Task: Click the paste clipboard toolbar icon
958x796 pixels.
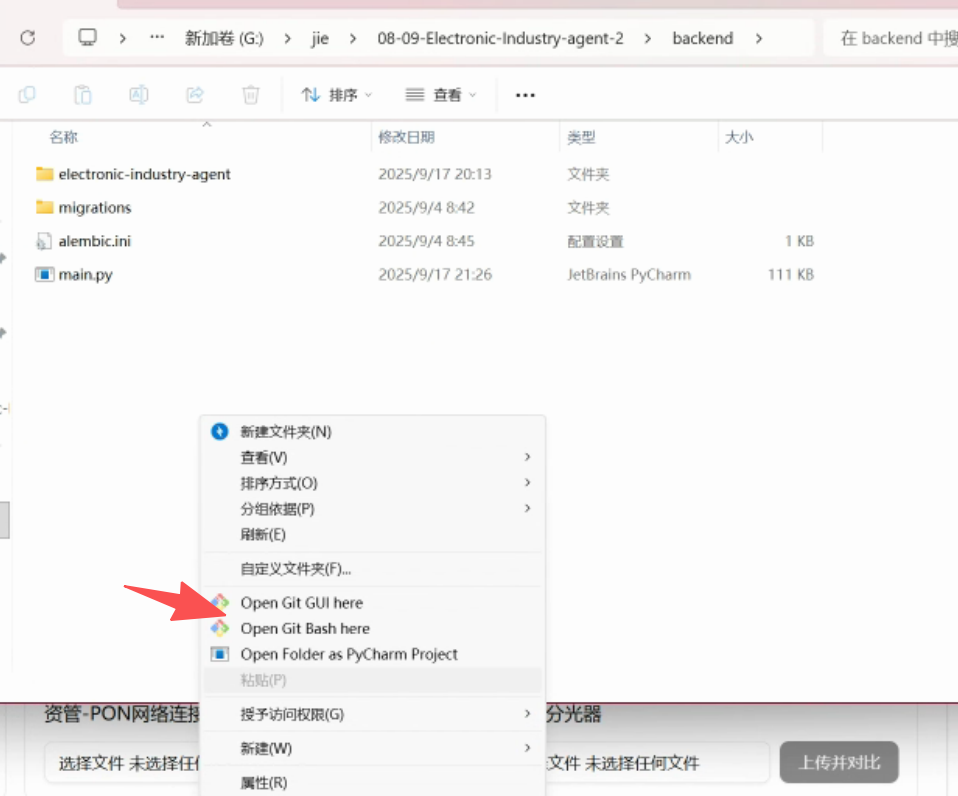Action: coord(83,95)
